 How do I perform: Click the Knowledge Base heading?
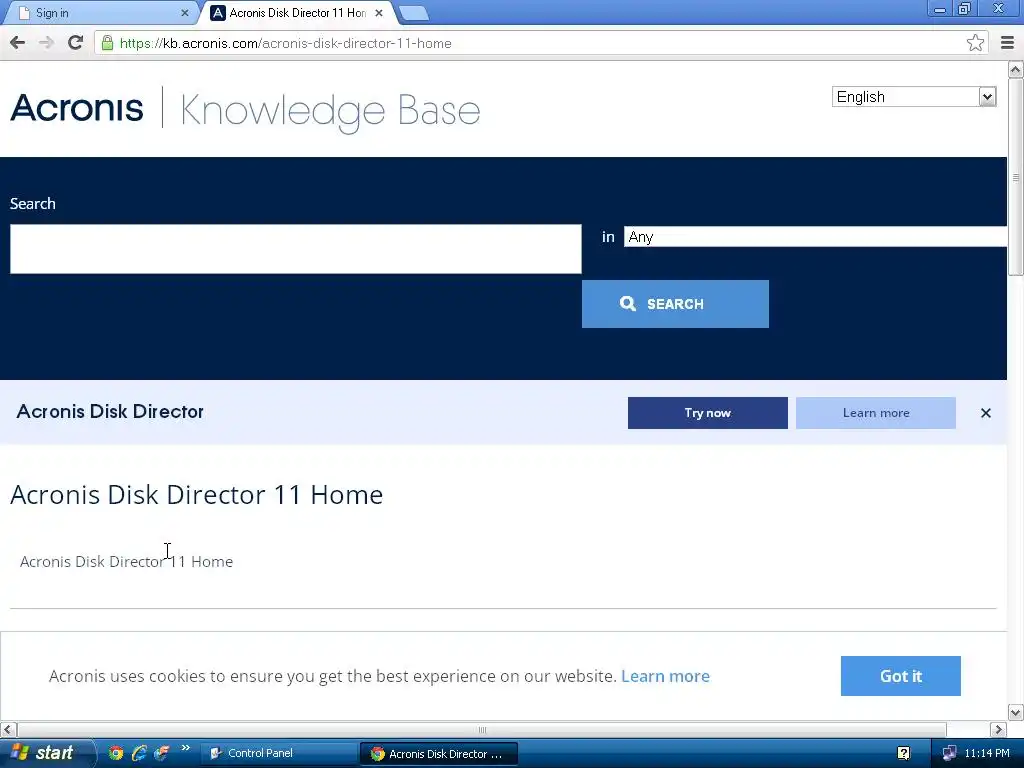click(330, 111)
